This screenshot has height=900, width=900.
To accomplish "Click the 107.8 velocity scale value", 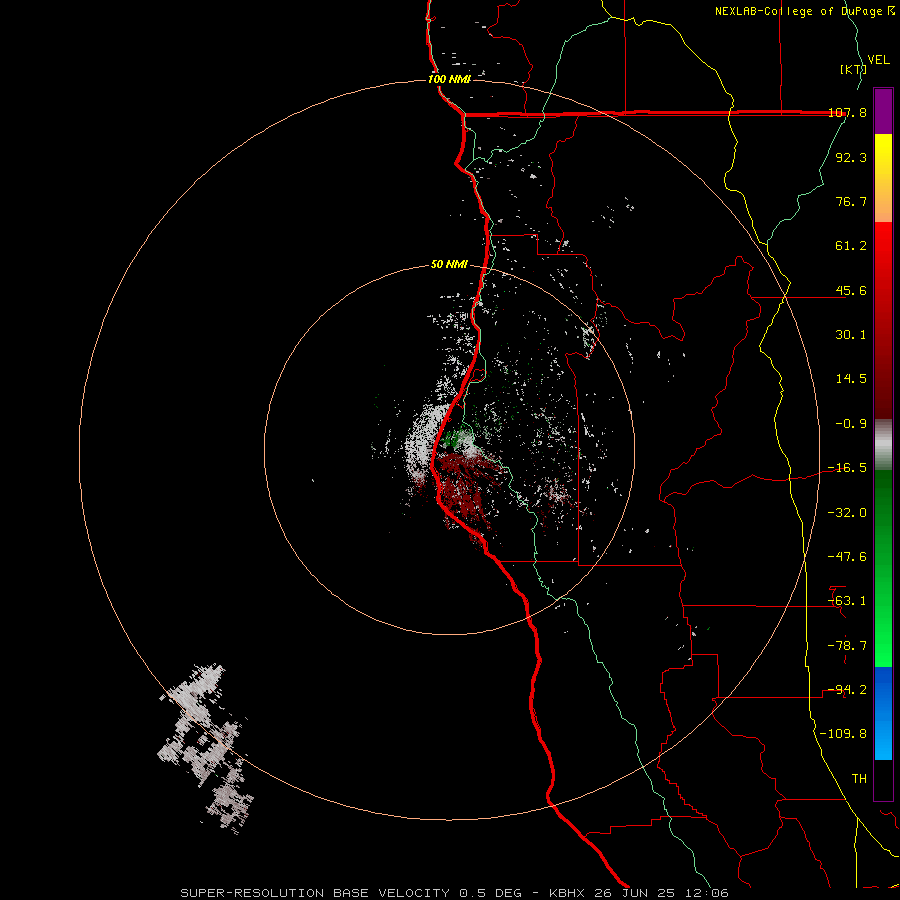I will click(x=847, y=112).
